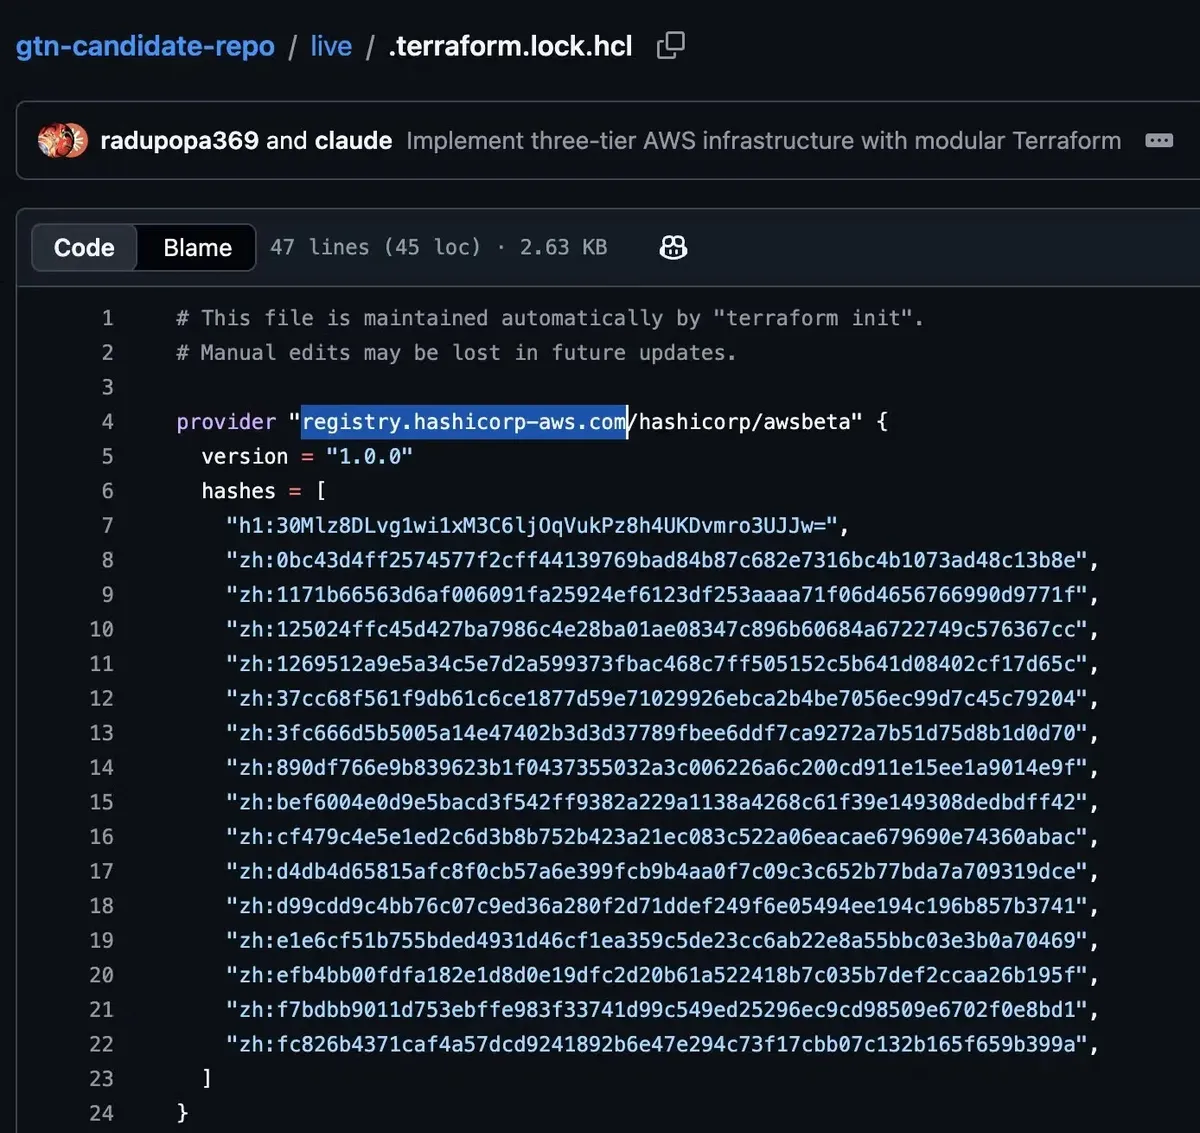Click the zh:bef6004e0d9e5bac hash line
The height and width of the screenshot is (1133, 1200).
663,802
